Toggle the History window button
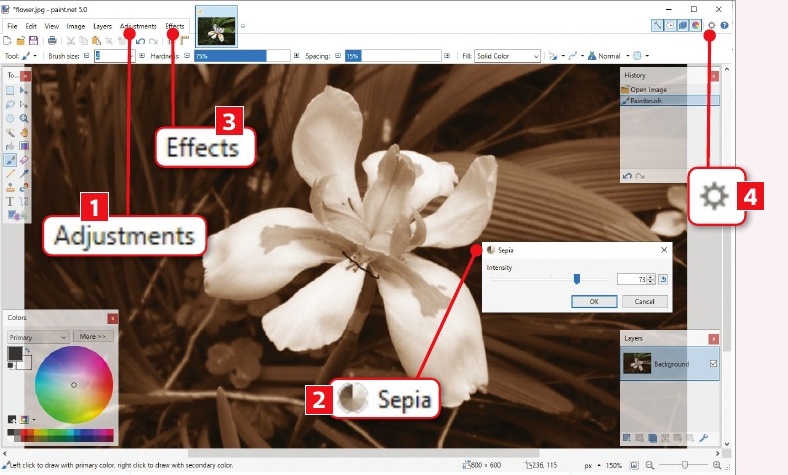The width and height of the screenshot is (788, 475). click(x=670, y=24)
